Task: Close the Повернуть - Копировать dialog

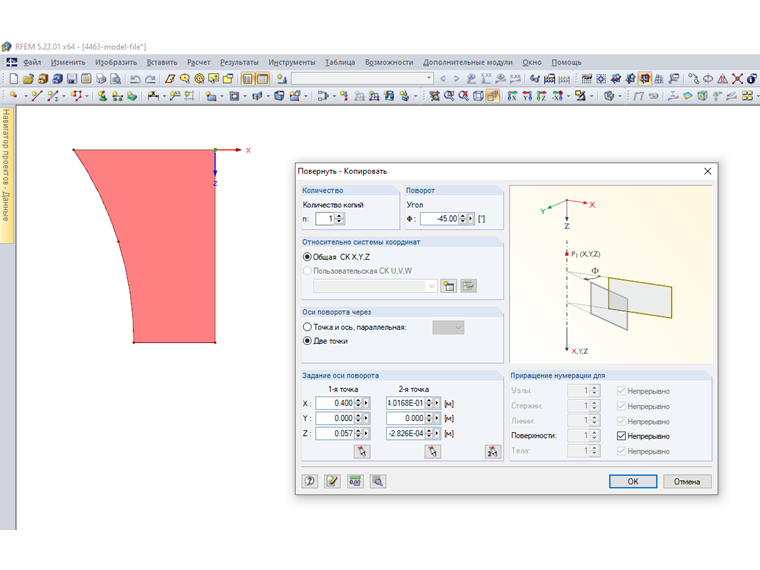Action: point(707,171)
